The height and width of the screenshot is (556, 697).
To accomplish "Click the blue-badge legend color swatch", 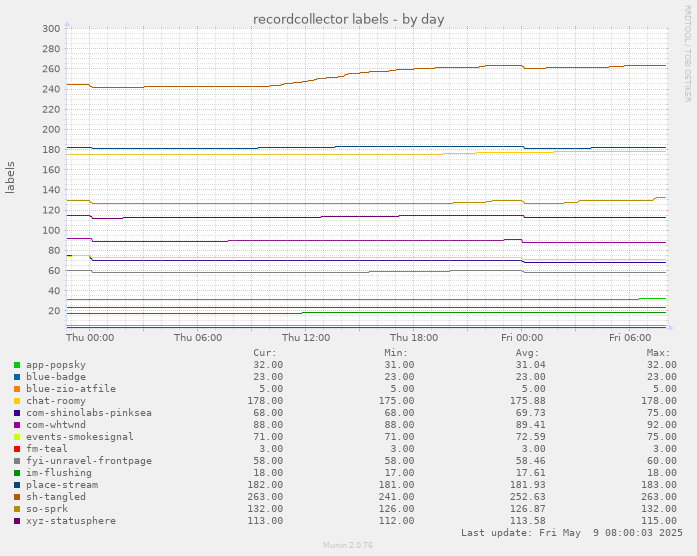I will pyautogui.click(x=17, y=377).
